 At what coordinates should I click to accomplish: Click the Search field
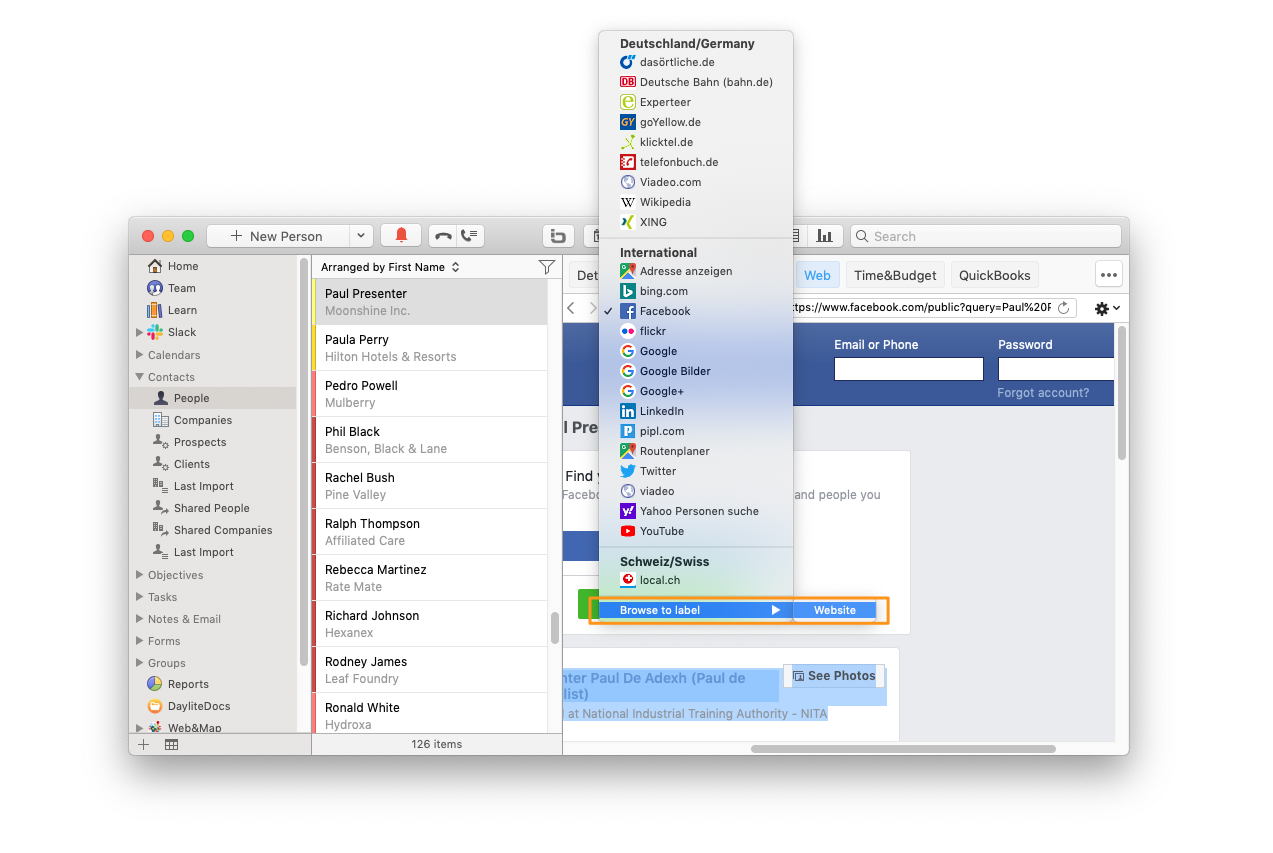[986, 236]
